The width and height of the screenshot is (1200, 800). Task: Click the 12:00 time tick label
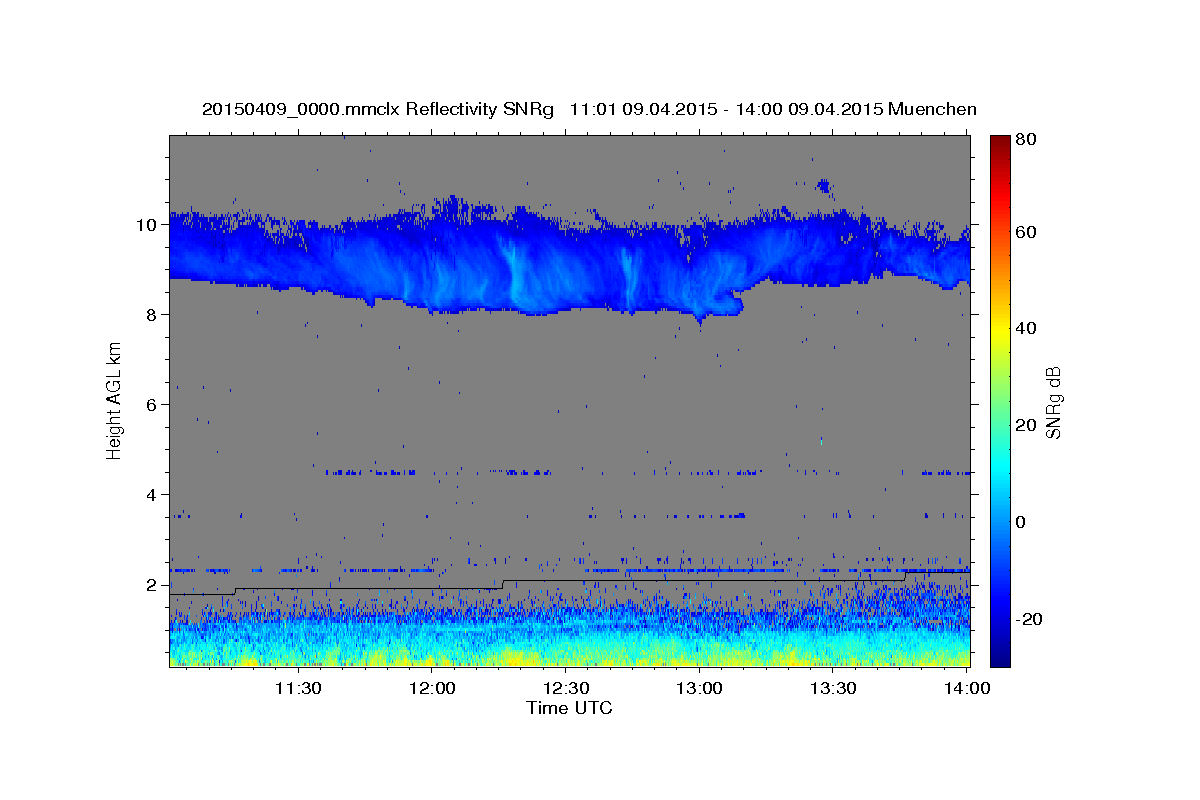tap(432, 688)
